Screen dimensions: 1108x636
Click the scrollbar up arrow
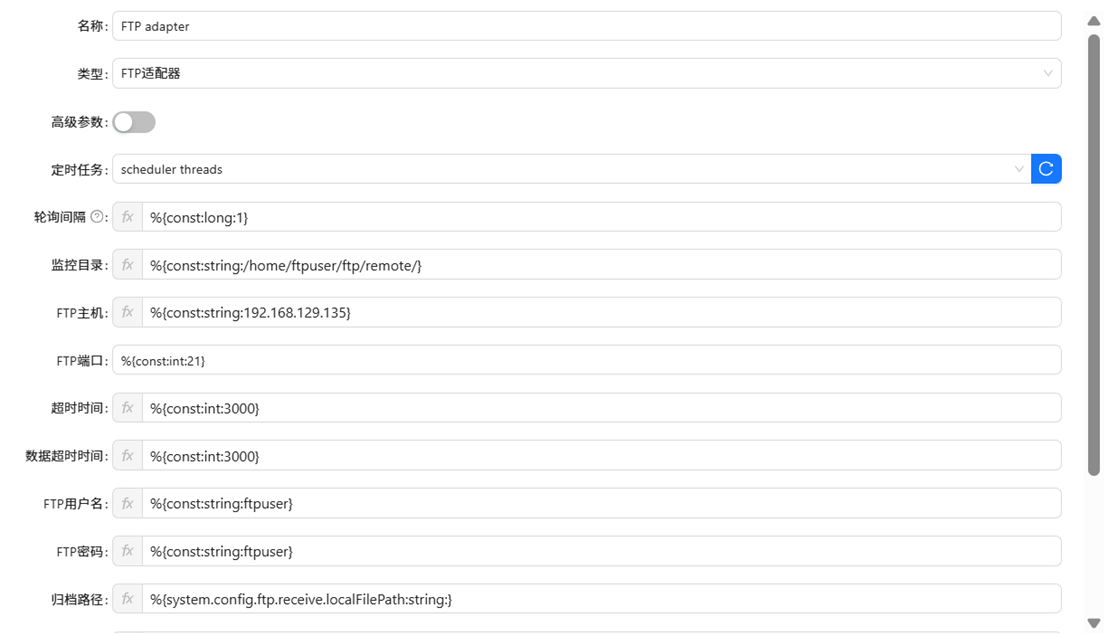click(1094, 20)
